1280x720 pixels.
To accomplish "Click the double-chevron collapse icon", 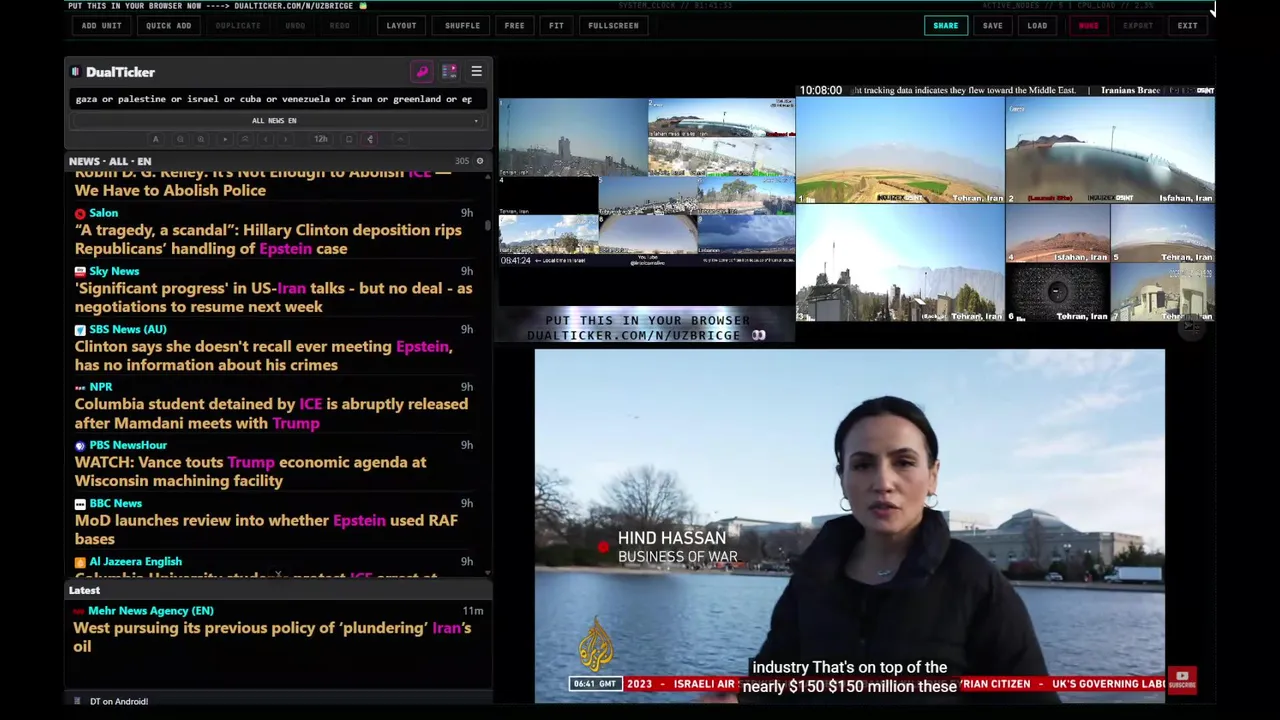I will (245, 139).
